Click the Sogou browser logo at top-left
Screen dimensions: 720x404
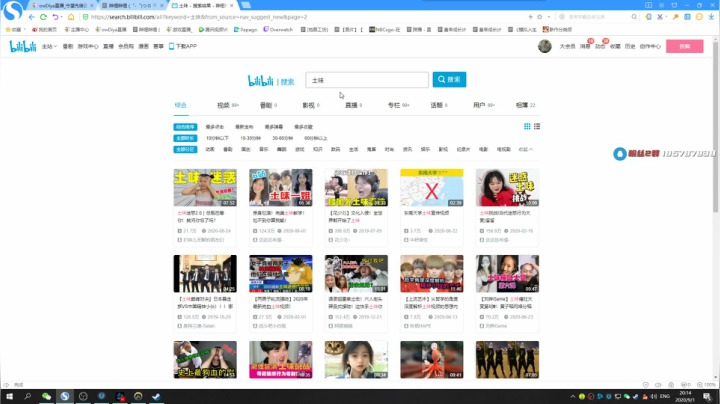point(12,10)
